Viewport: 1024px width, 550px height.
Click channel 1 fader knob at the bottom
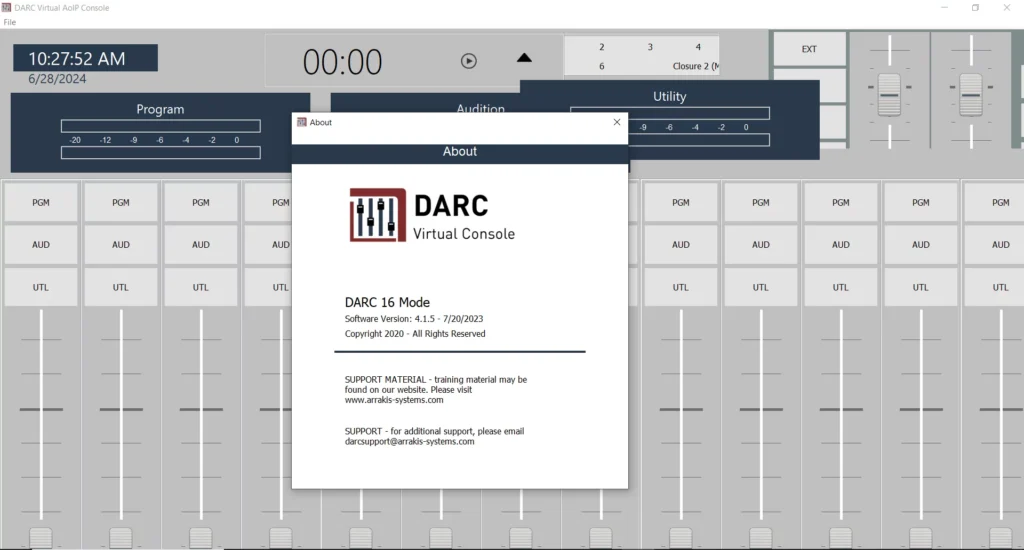tap(40, 538)
